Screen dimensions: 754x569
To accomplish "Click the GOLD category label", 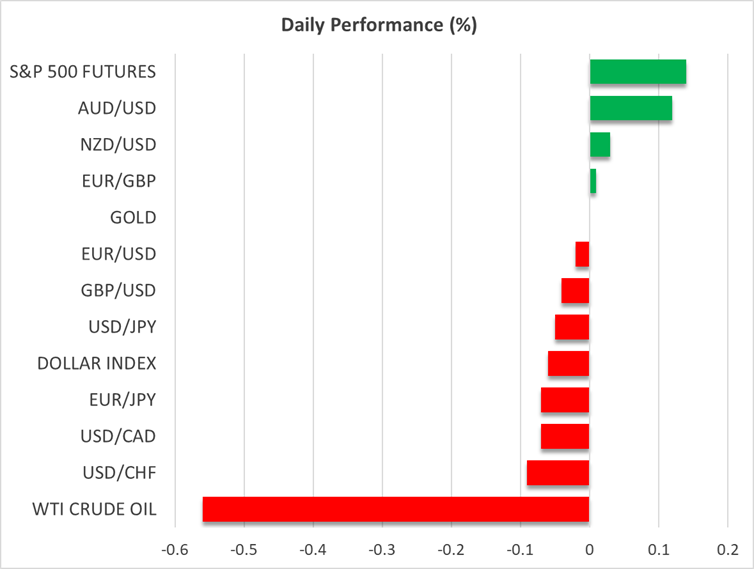I will (133, 217).
